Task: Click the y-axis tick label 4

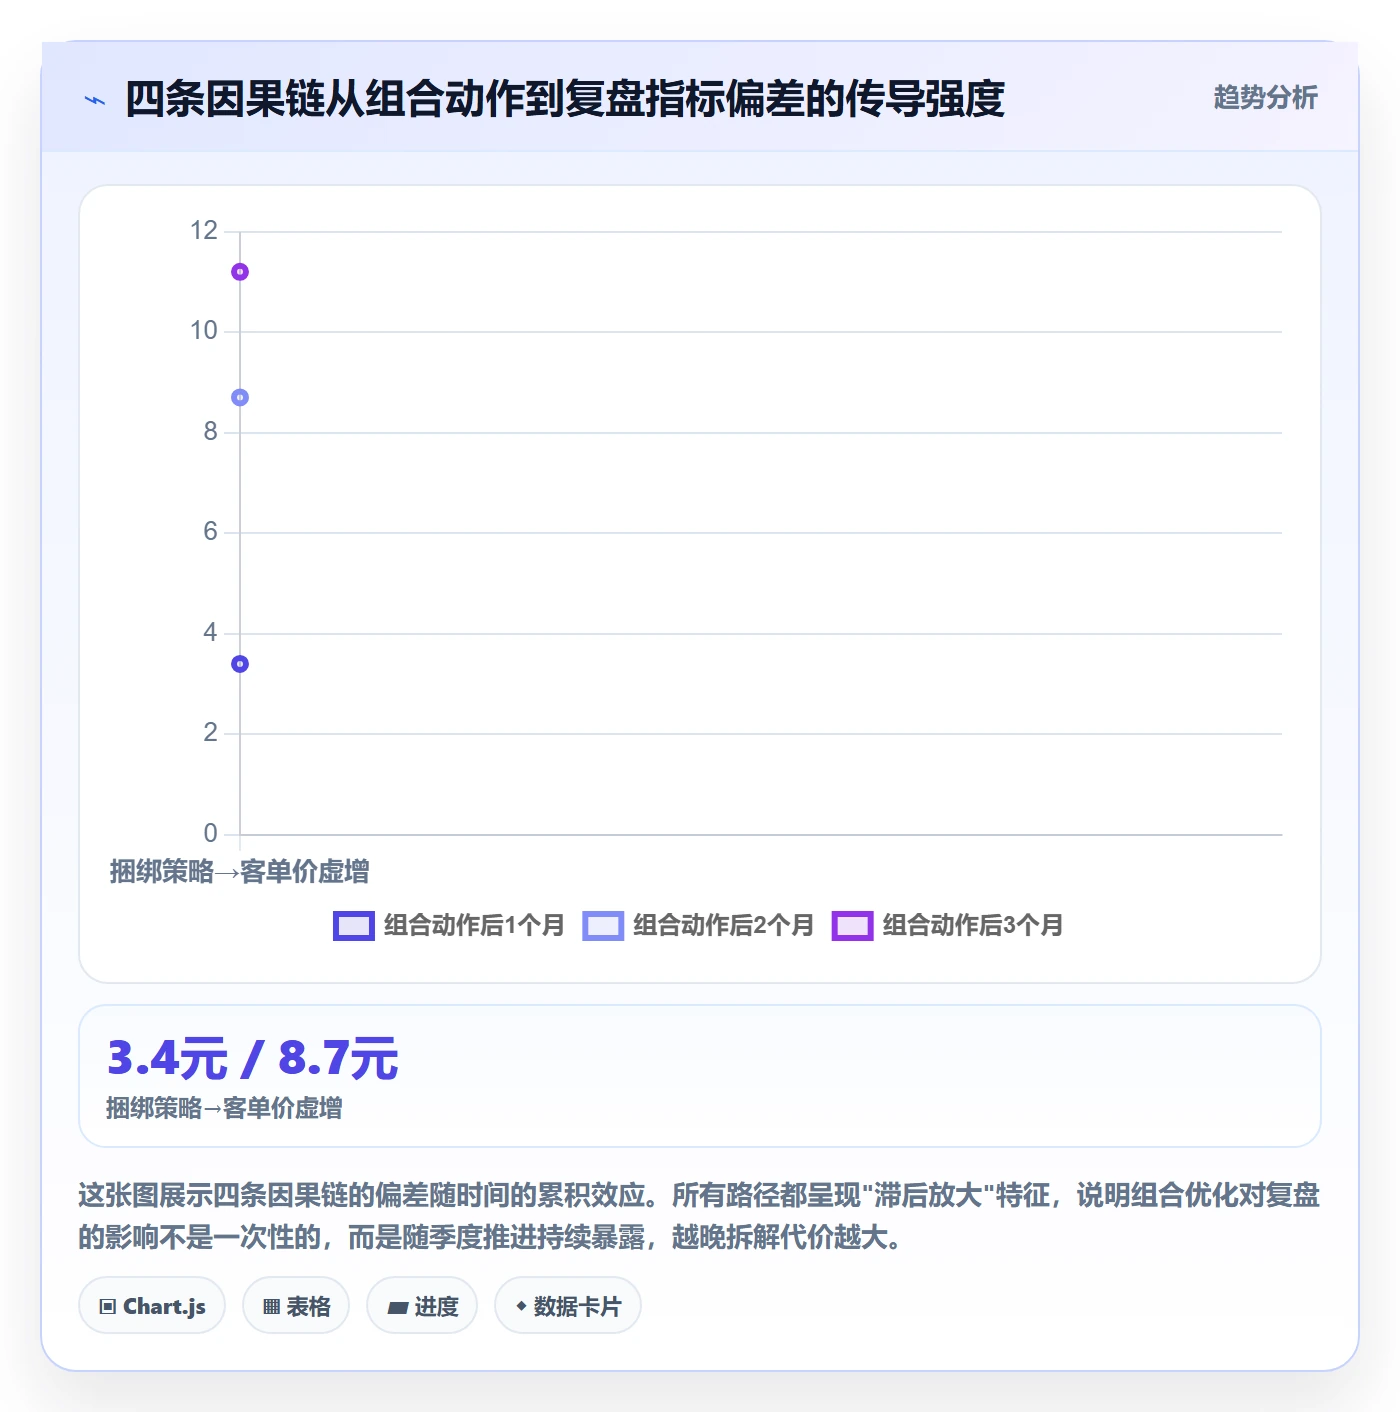Action: pyautogui.click(x=210, y=633)
